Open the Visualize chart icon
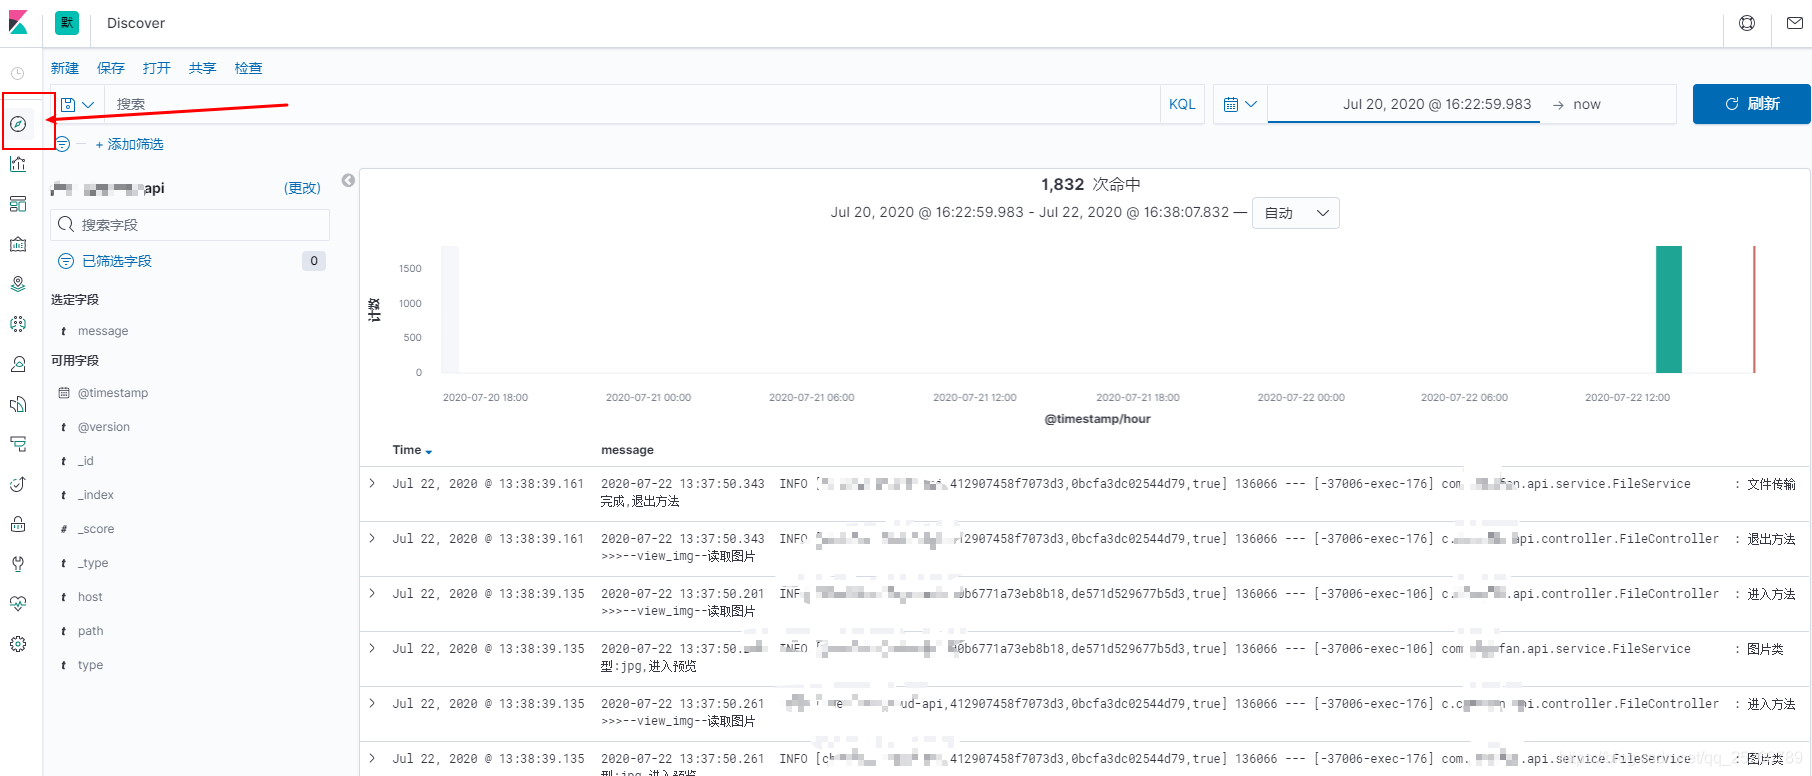The width and height of the screenshot is (1812, 776). tap(18, 164)
